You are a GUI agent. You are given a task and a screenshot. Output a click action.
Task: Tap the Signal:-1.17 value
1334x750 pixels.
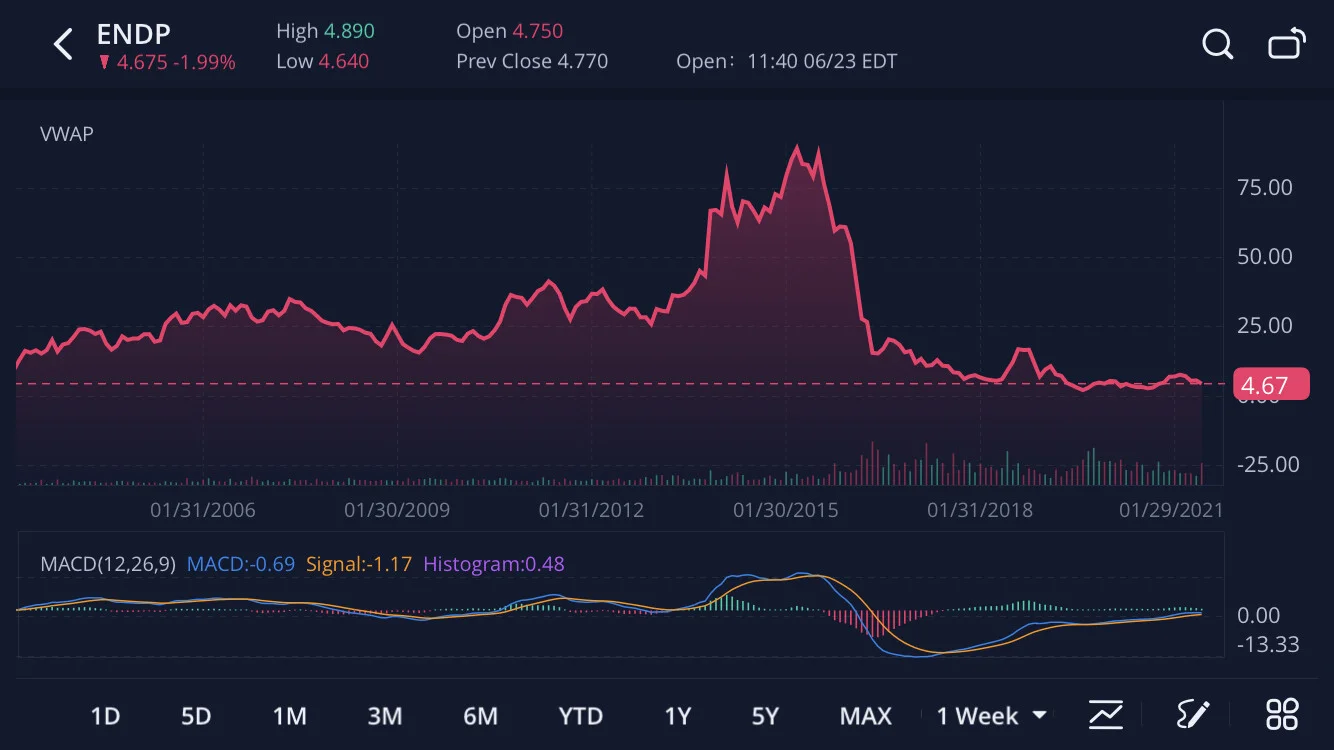tap(359, 564)
